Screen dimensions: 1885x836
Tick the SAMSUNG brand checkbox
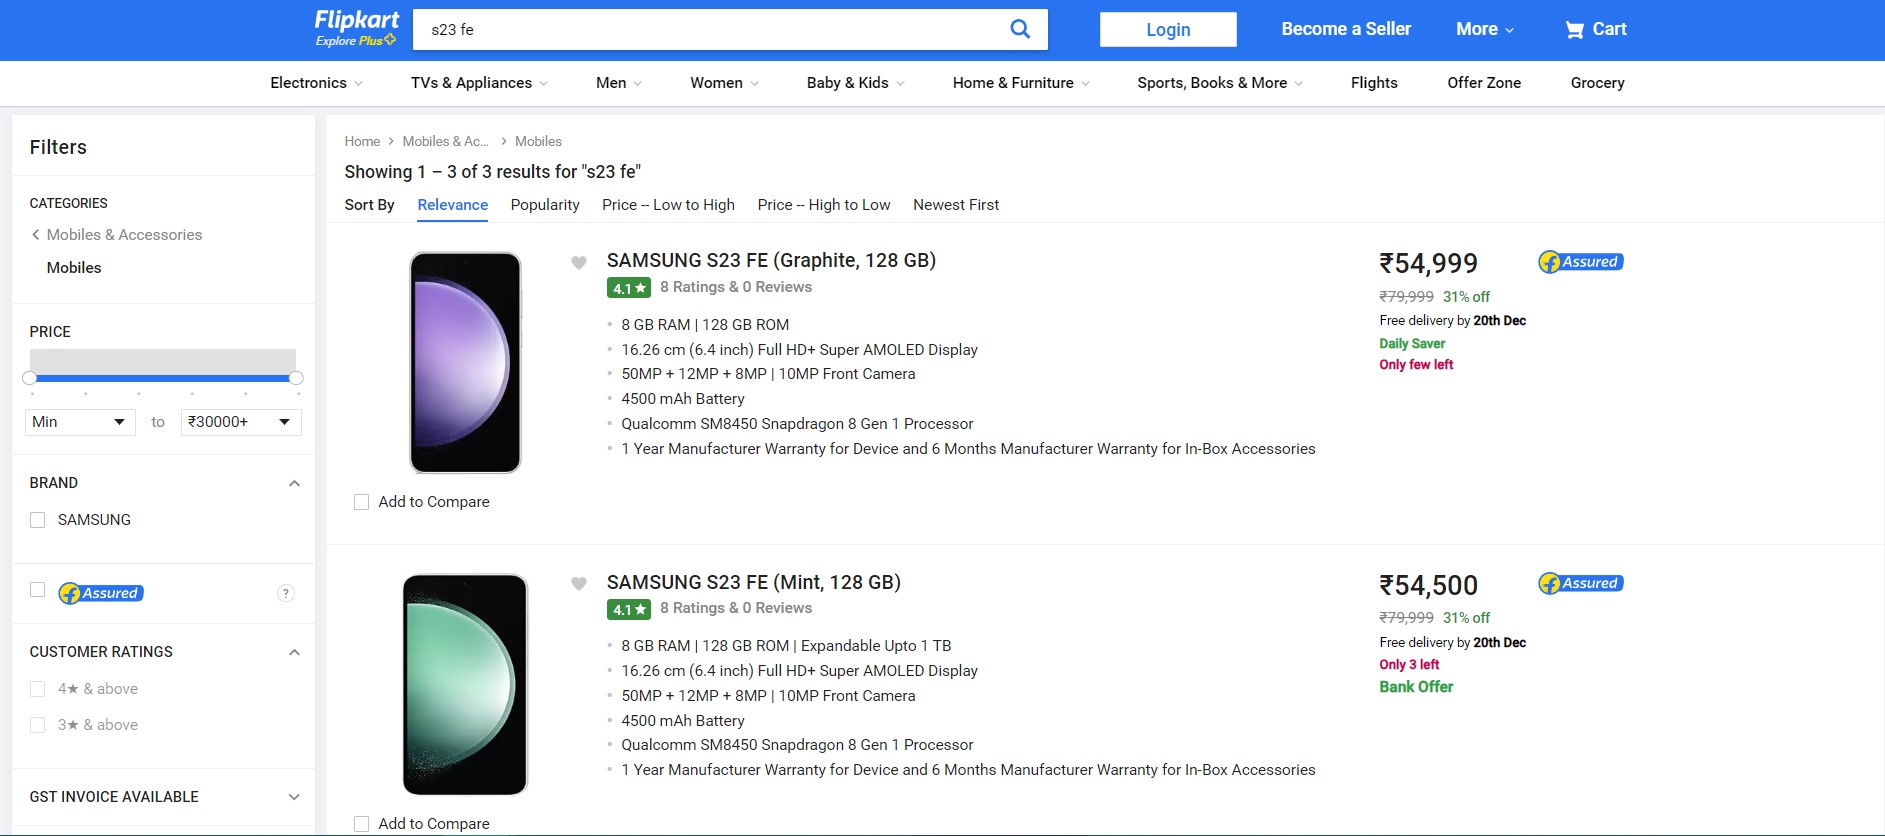pyautogui.click(x=38, y=520)
